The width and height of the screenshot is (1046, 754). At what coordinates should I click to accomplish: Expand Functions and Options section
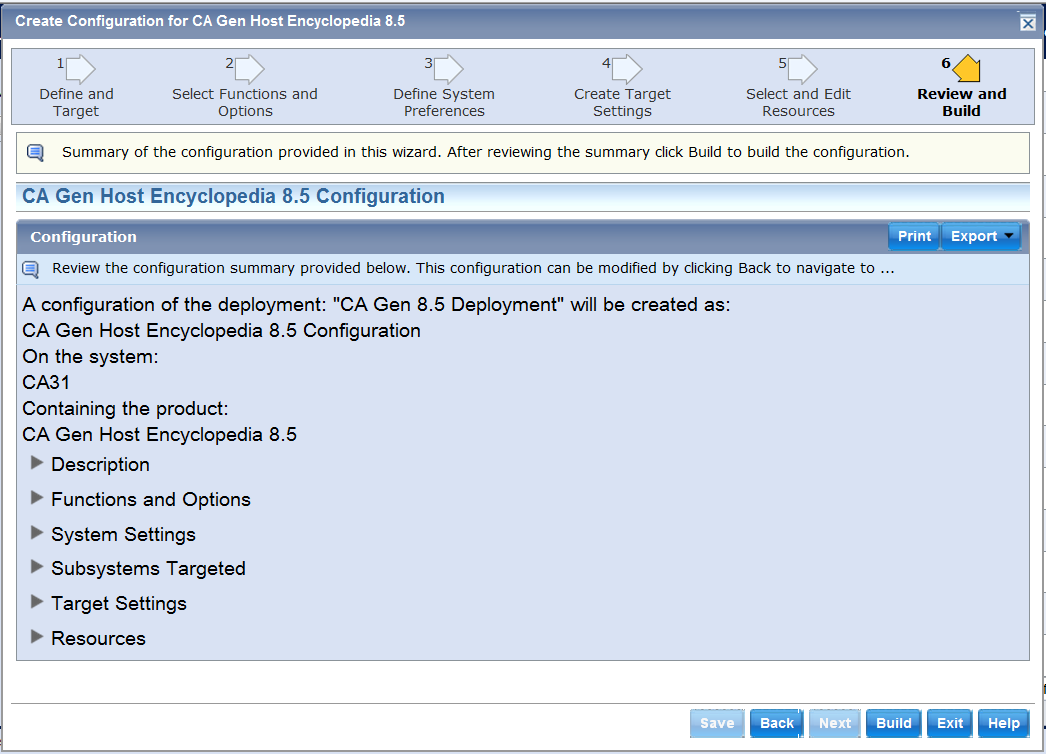tap(37, 498)
